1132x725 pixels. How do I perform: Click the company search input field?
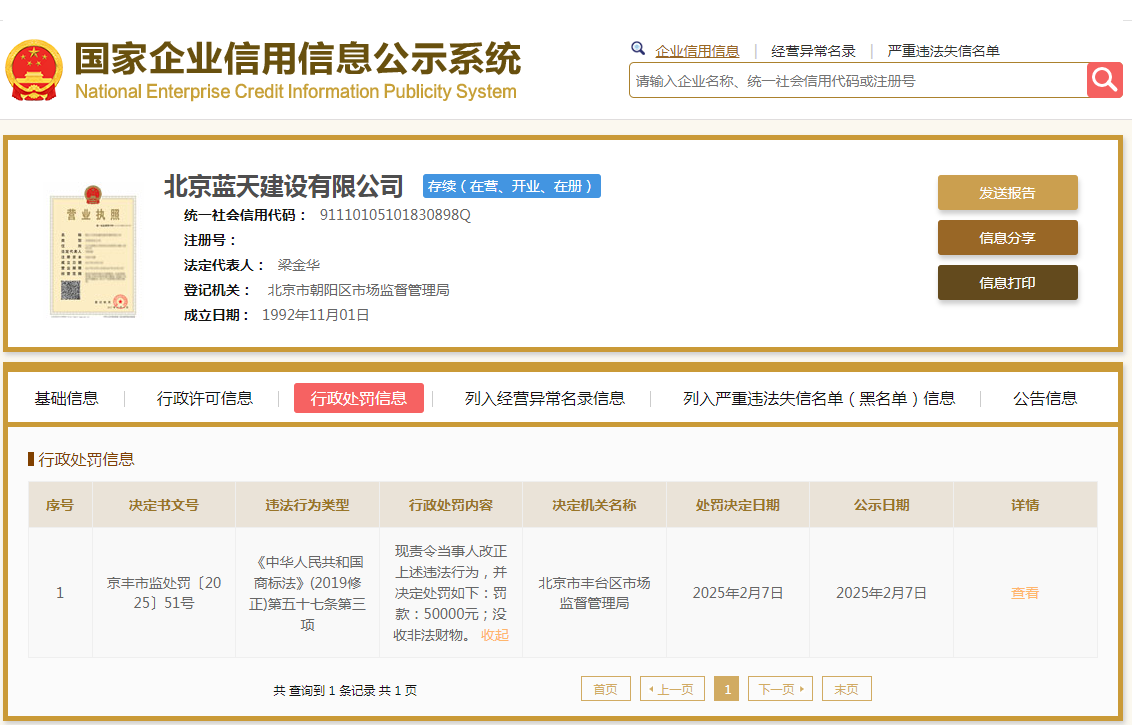pyautogui.click(x=850, y=80)
